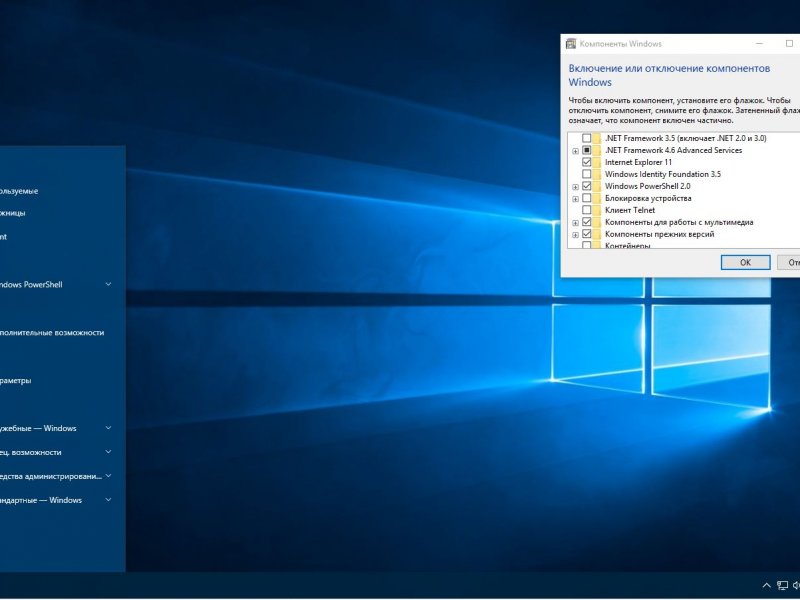Select the 'Компоненты для работы с мультимедиа' label

coord(679,222)
